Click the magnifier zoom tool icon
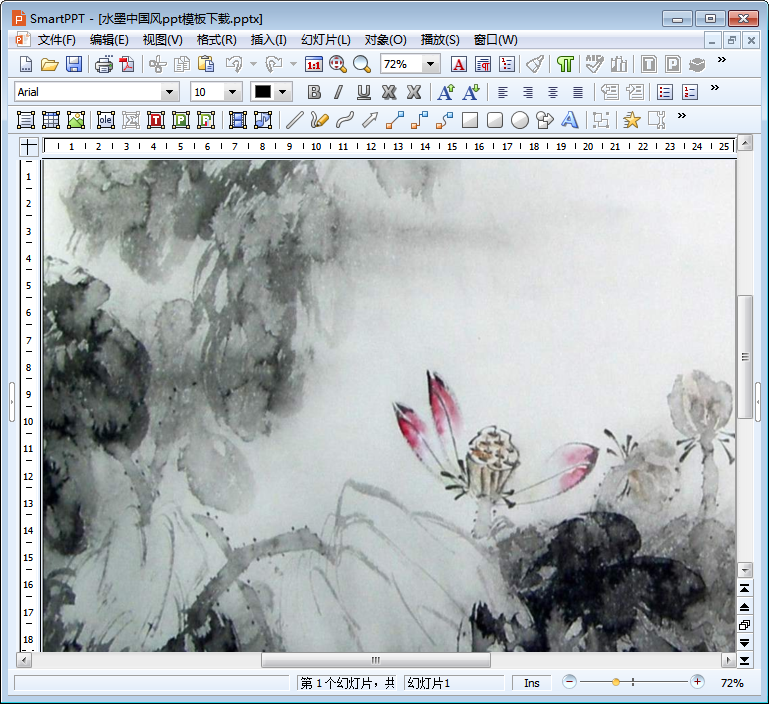The image size is (769, 704). click(x=361, y=64)
